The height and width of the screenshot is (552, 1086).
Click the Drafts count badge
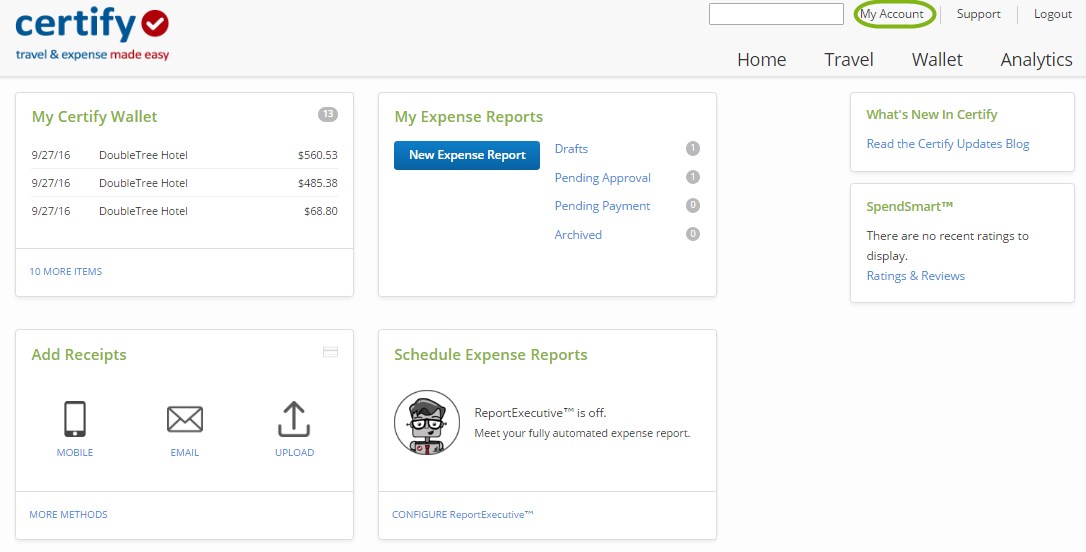[693, 148]
